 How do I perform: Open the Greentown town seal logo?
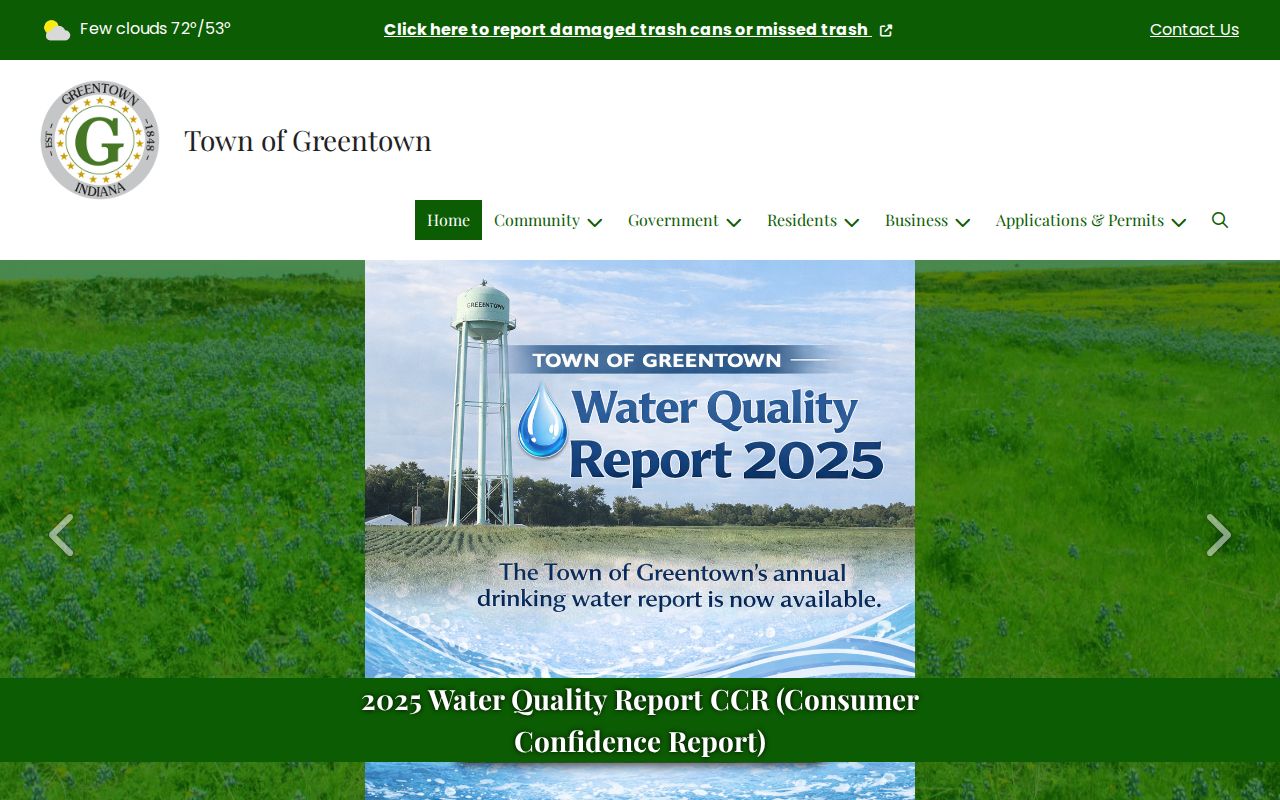coord(100,140)
